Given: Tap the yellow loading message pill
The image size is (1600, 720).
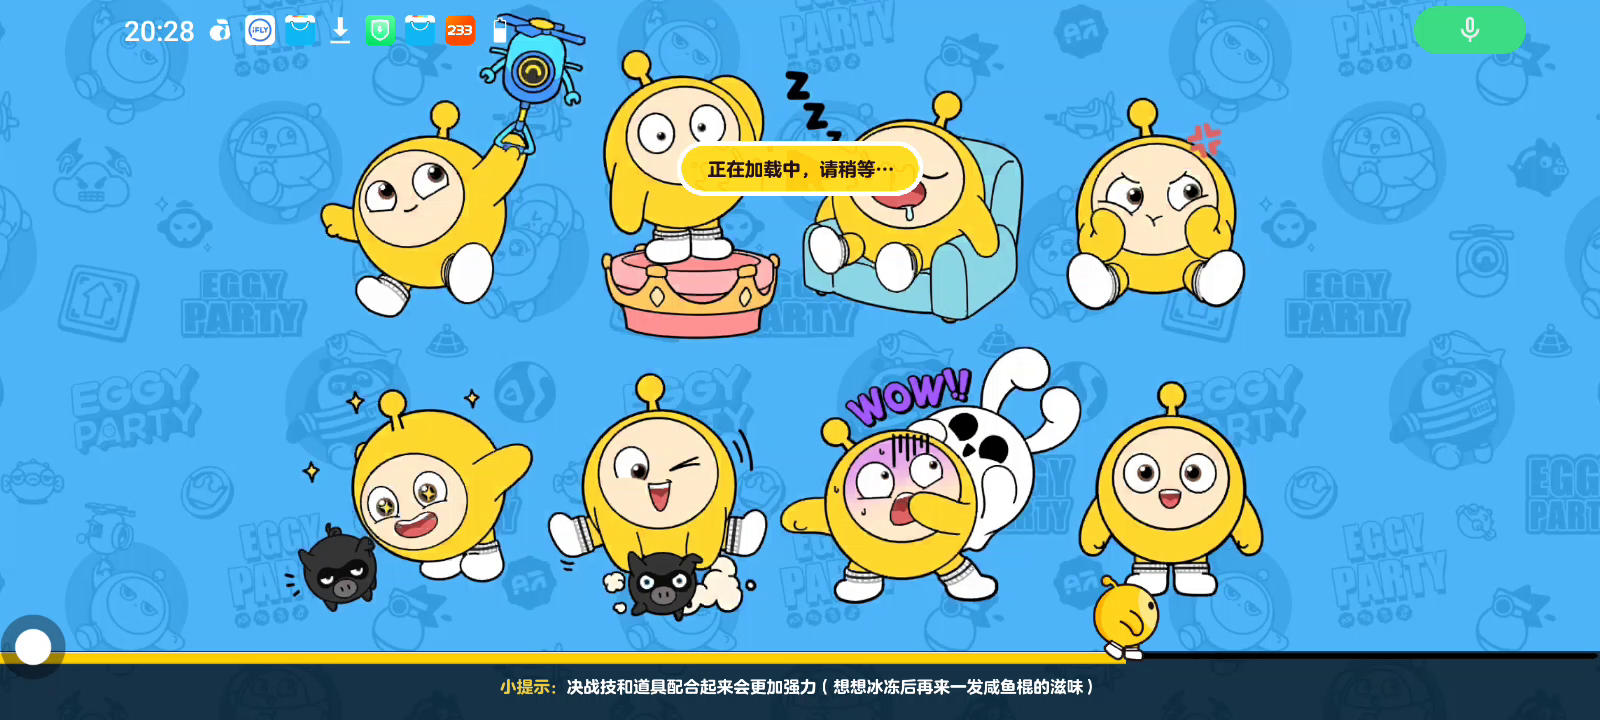Looking at the screenshot, I should 800,169.
